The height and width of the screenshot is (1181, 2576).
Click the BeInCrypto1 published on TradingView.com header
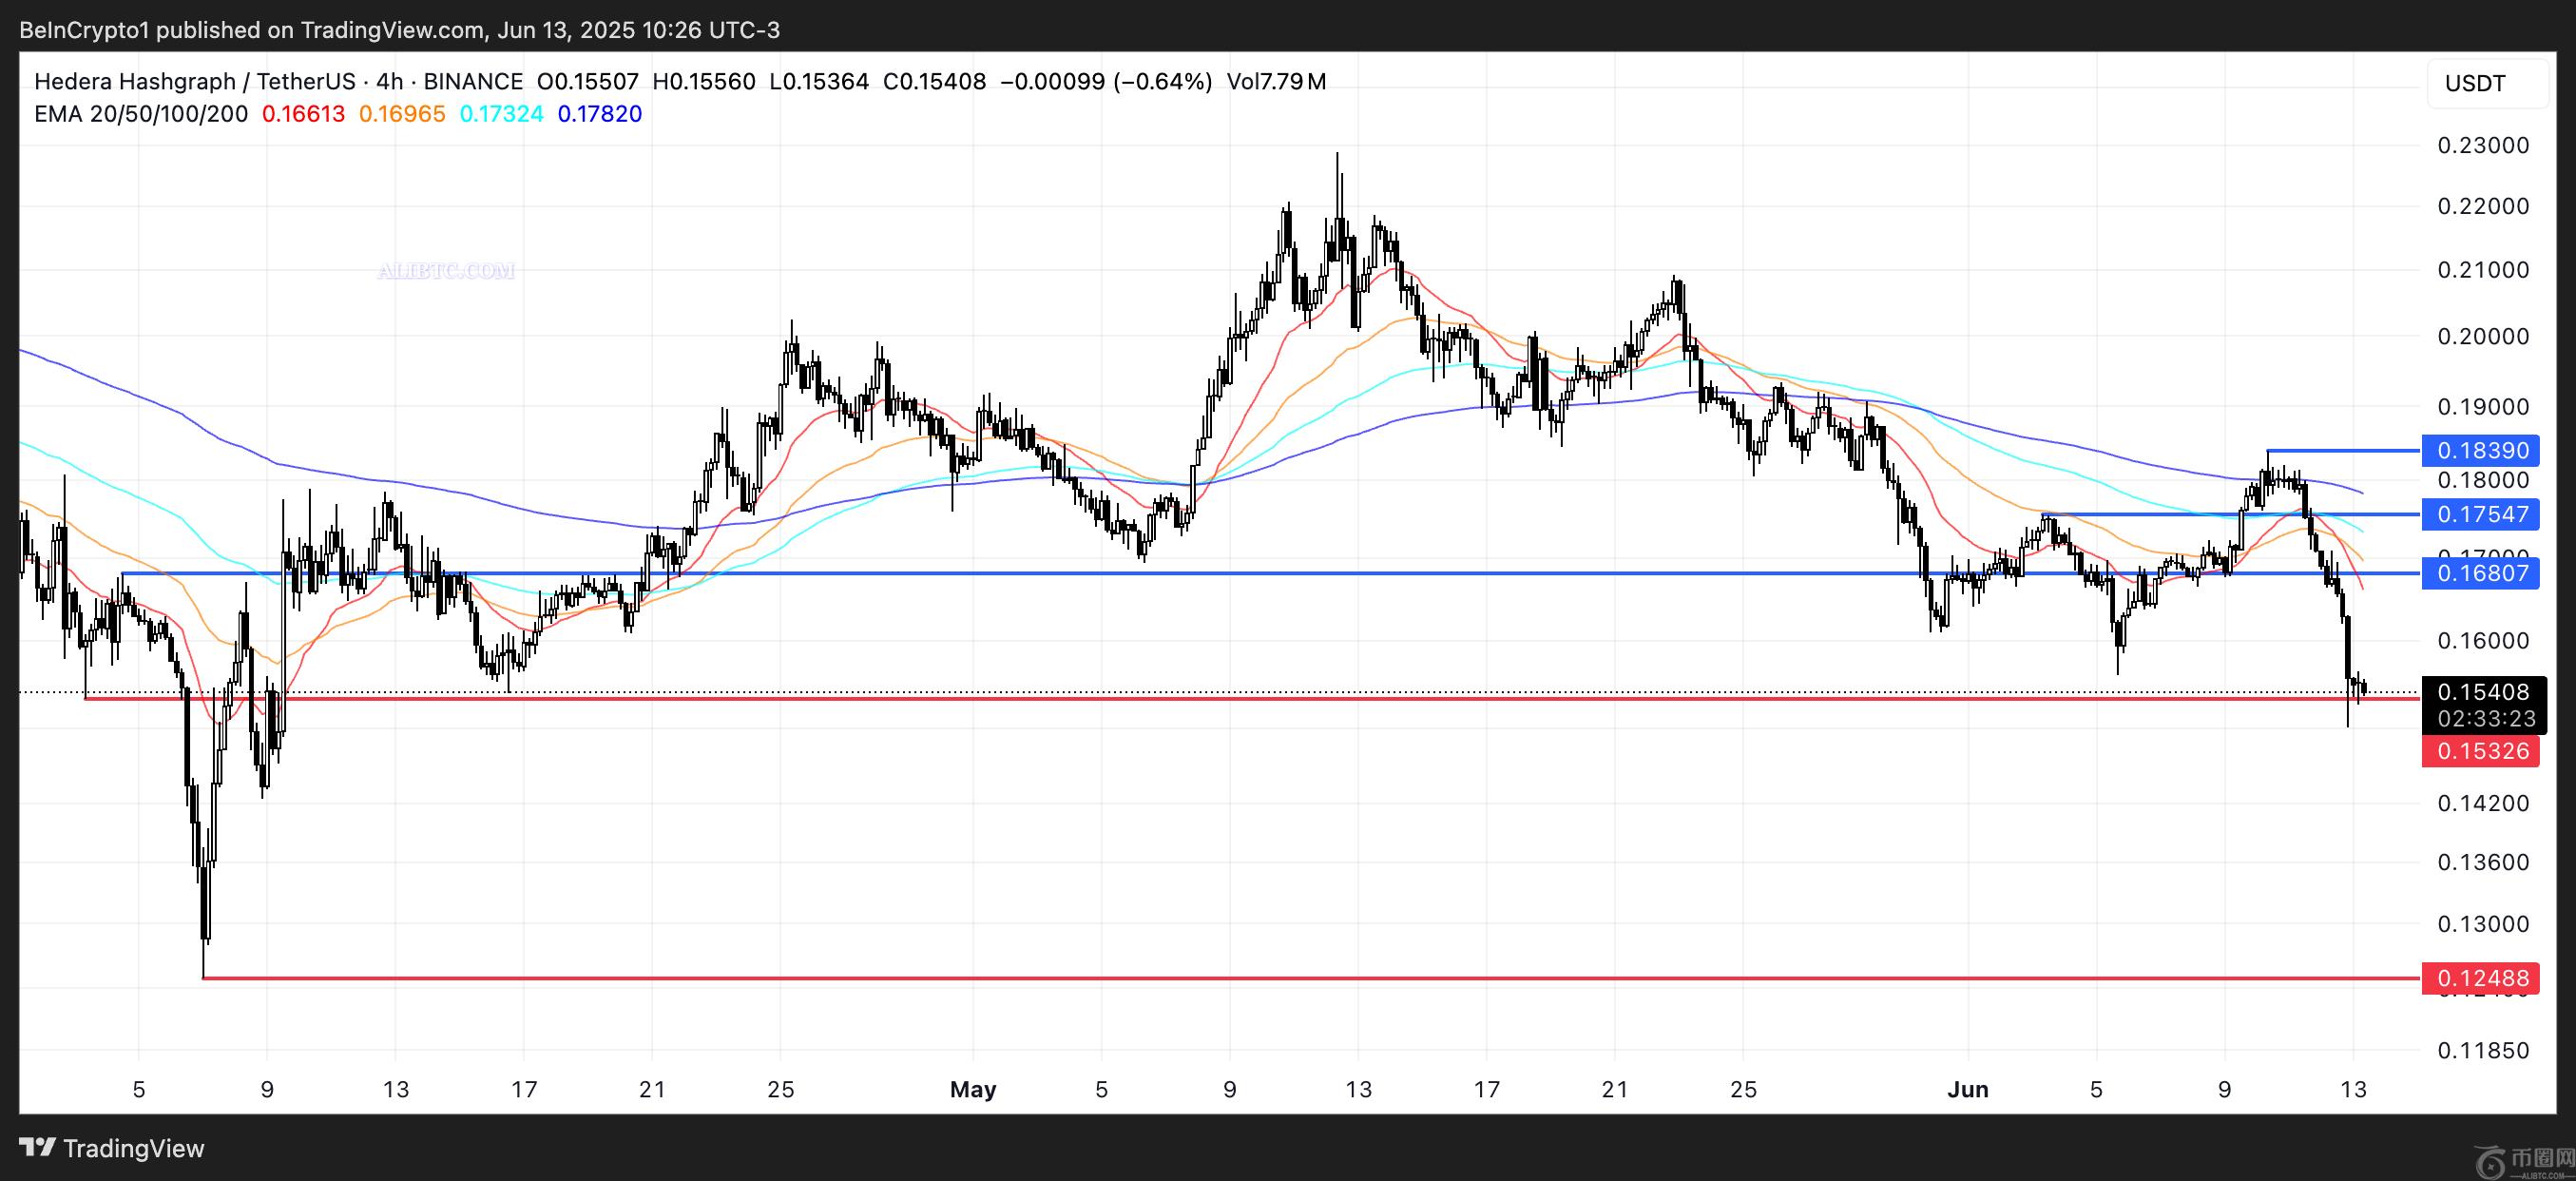click(x=400, y=30)
